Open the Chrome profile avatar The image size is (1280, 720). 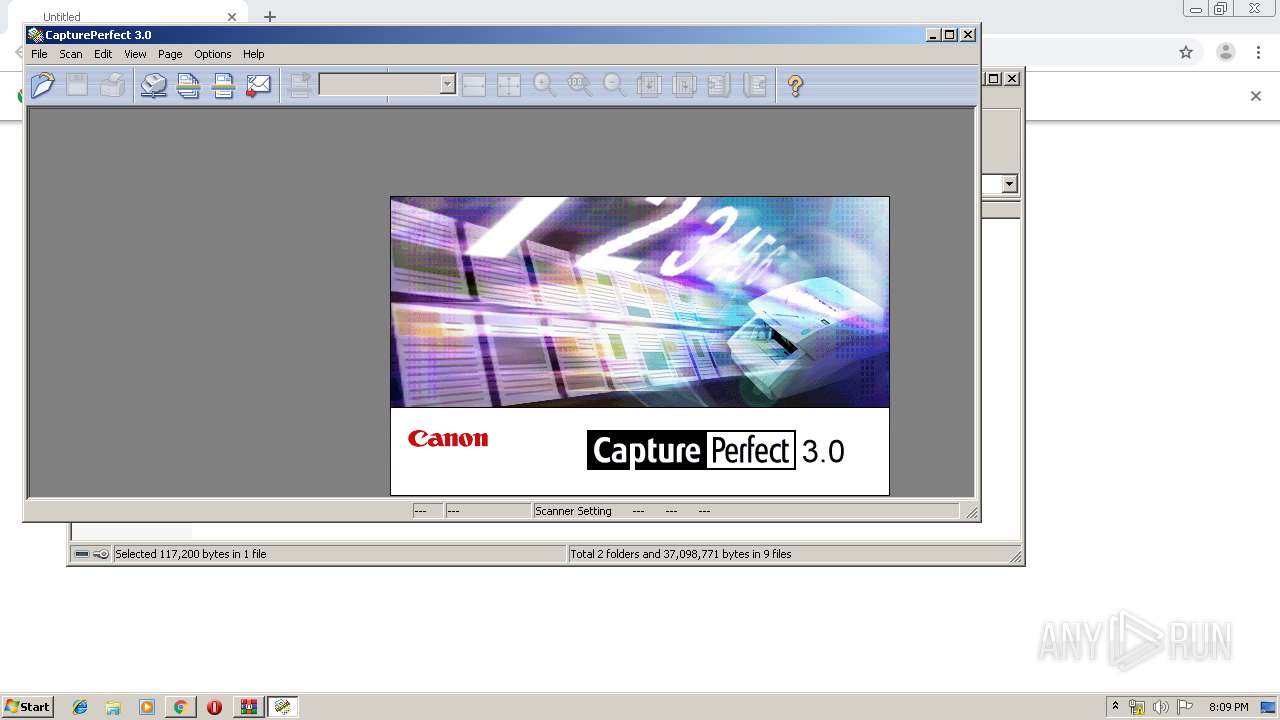point(1226,52)
